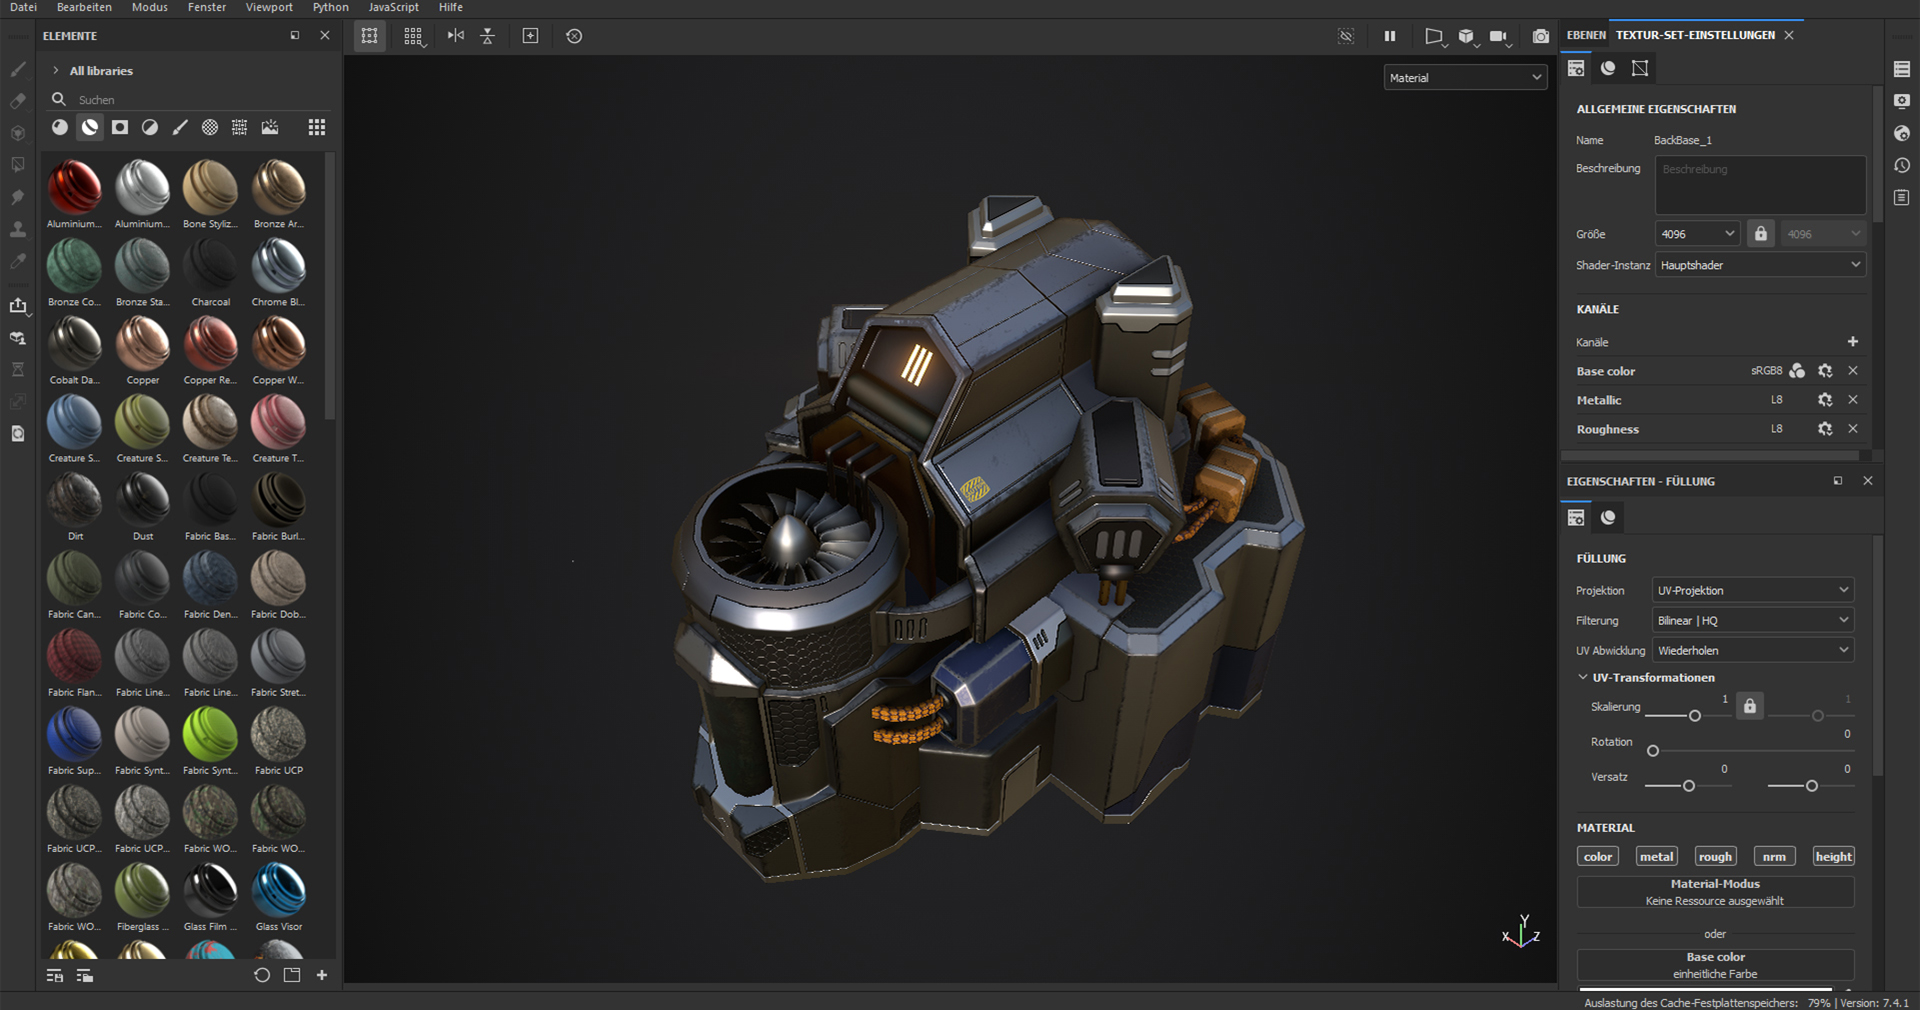Toggle the Größe aspect lock

pos(1760,234)
